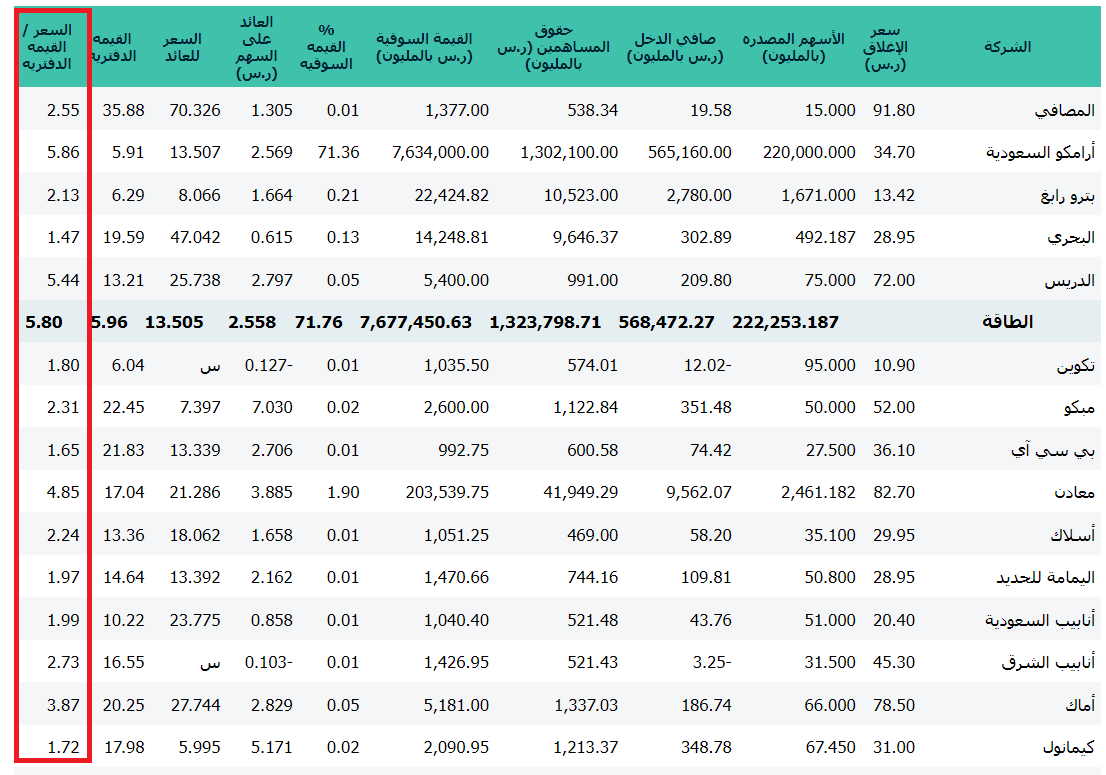Viewport: 1106px width, 775px height.
Task: Click the القيمه الدفتريه column header
Action: point(114,47)
